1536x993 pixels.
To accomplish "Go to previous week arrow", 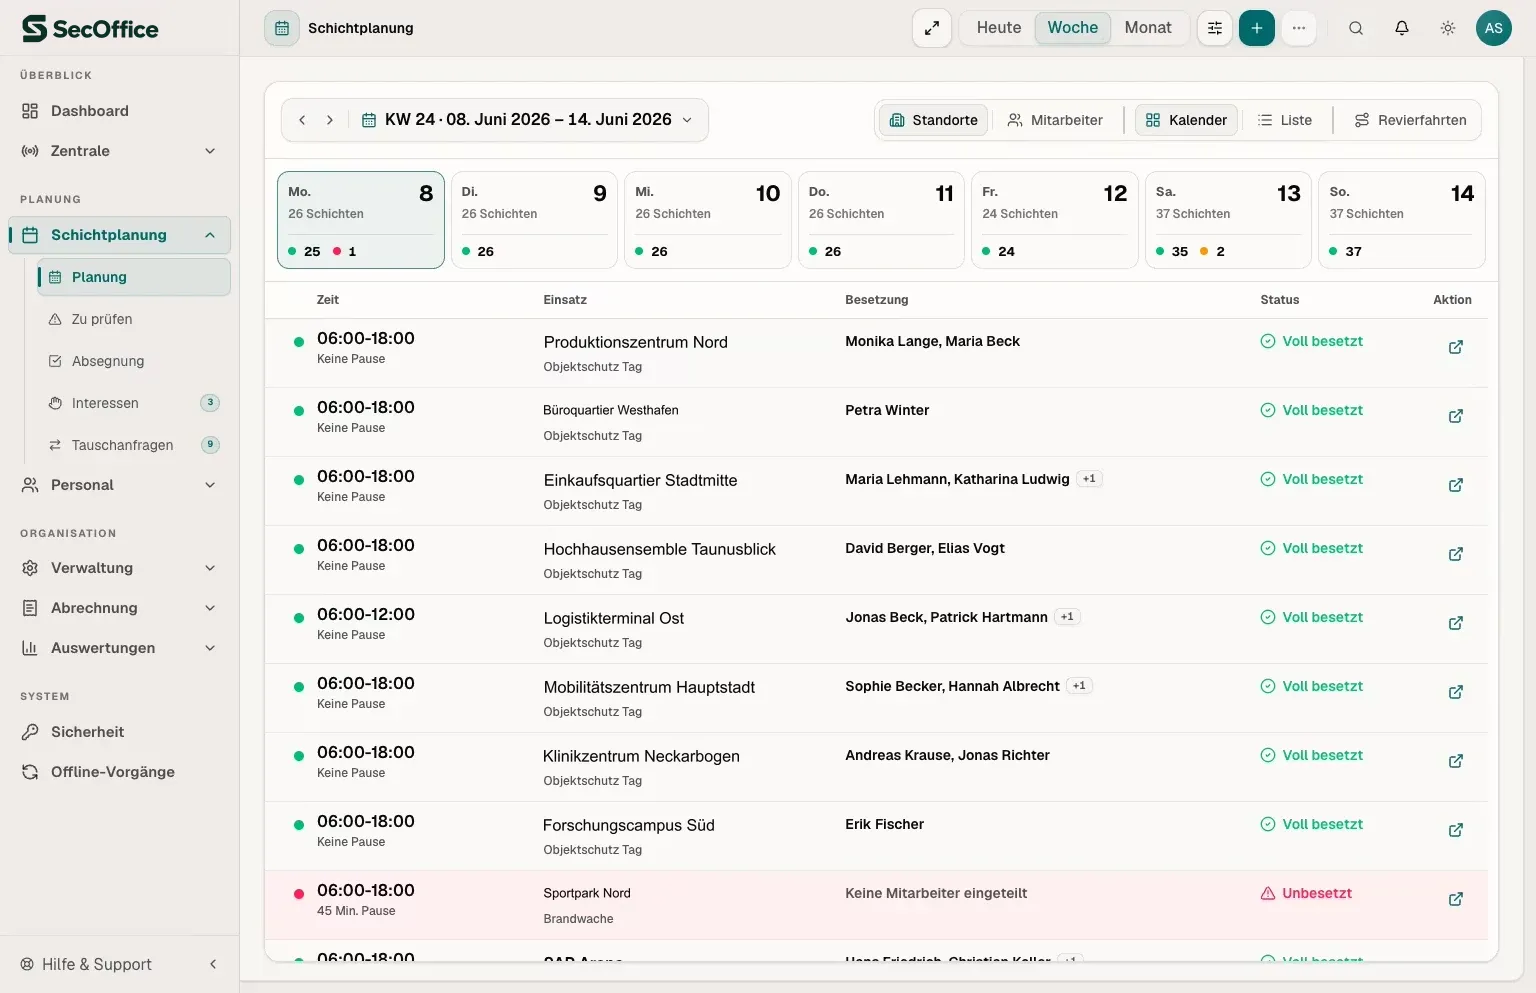I will point(302,120).
